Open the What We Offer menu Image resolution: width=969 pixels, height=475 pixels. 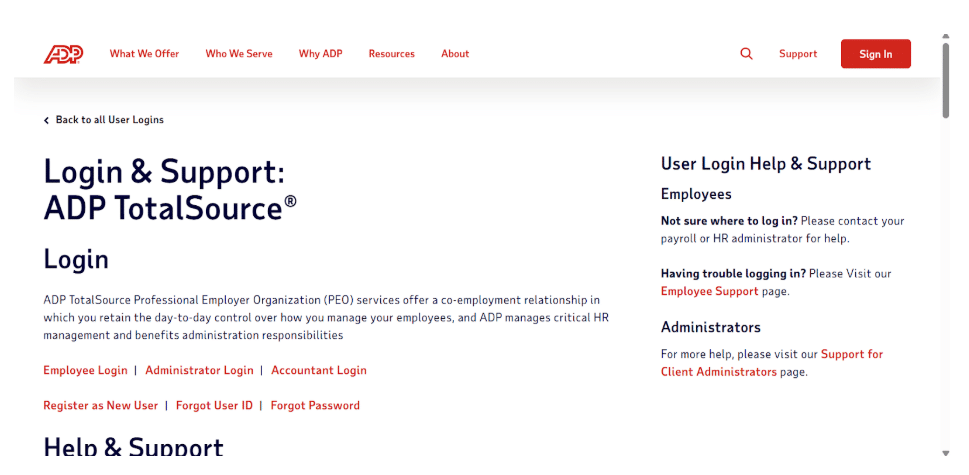[144, 54]
